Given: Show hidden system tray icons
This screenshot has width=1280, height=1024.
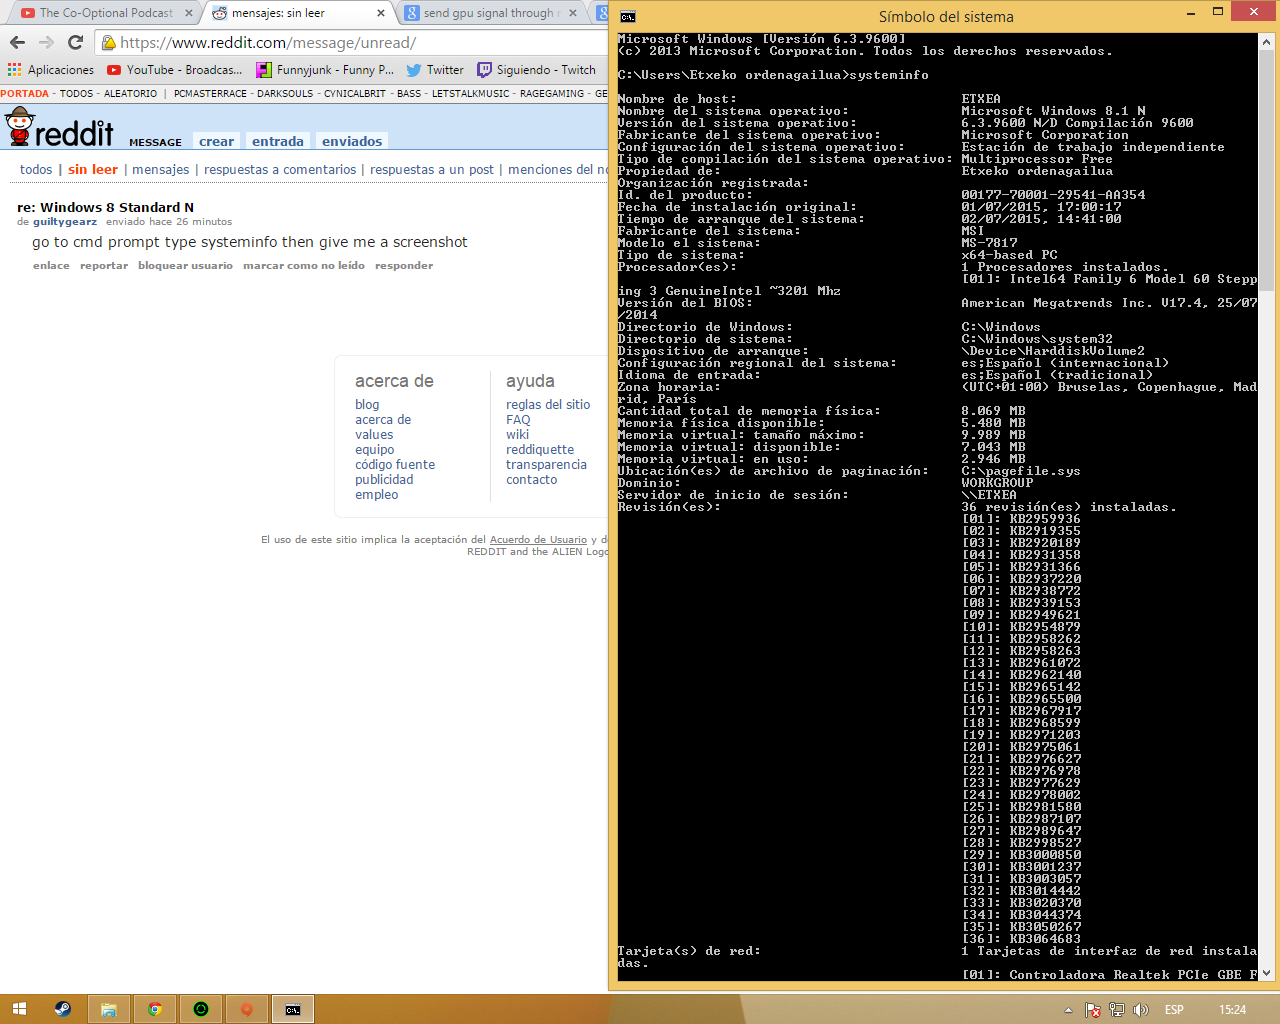Looking at the screenshot, I should tap(1068, 1010).
